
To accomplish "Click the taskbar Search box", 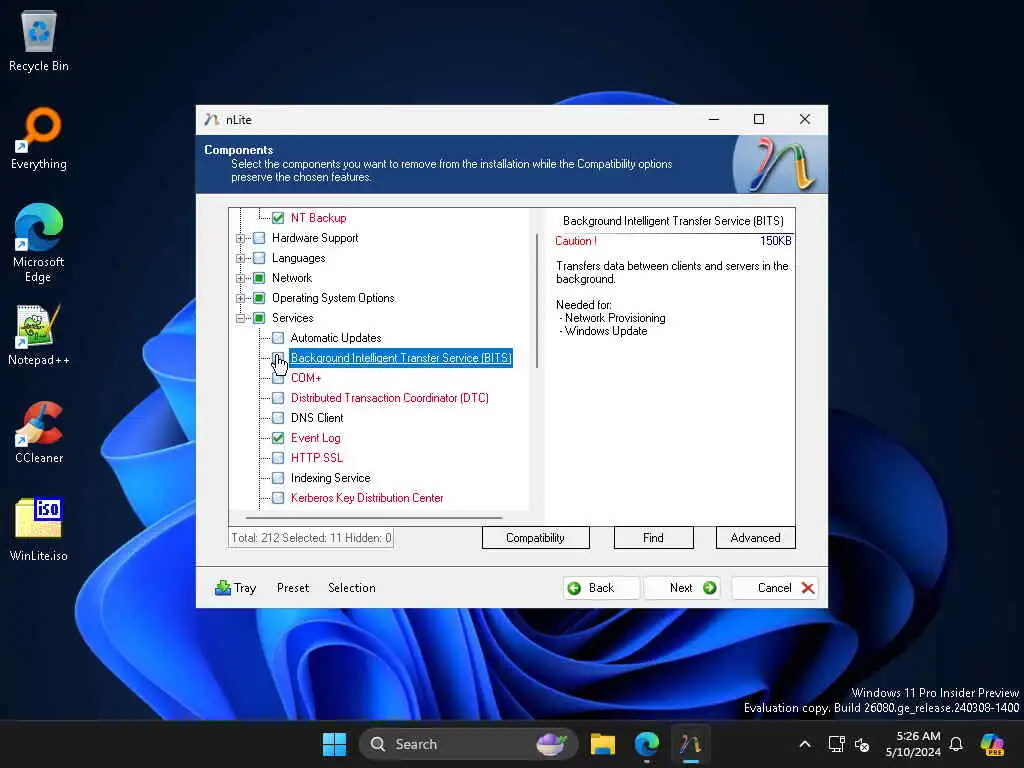I will point(468,744).
